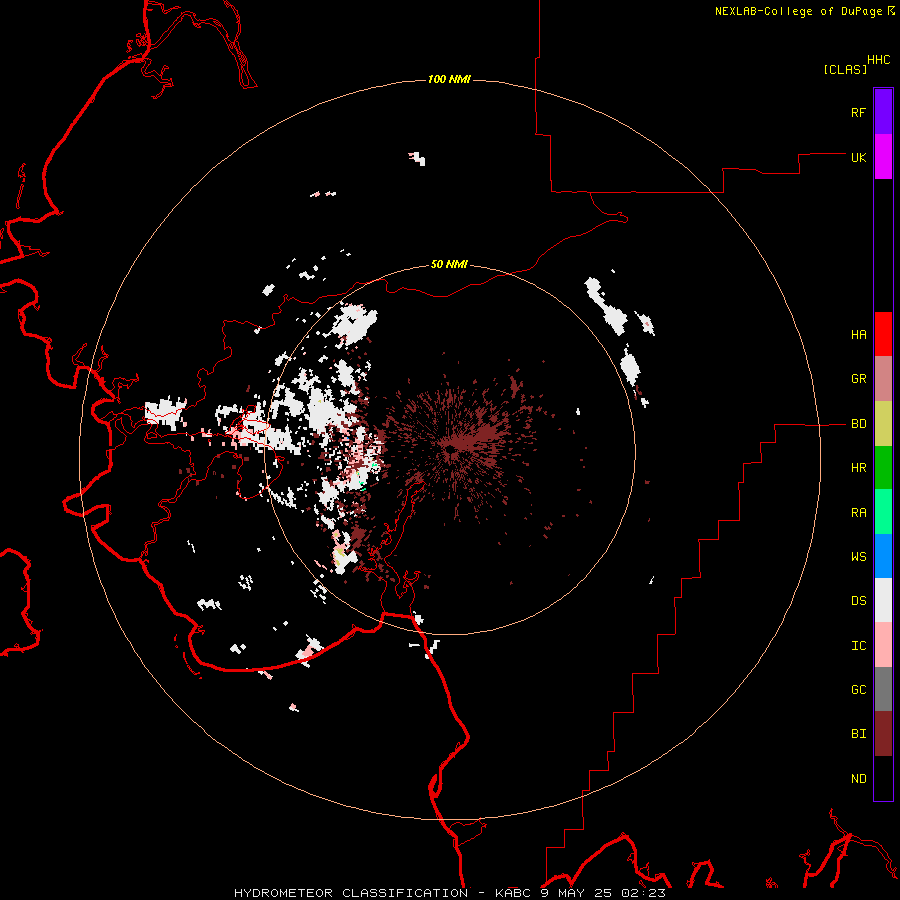The image size is (900, 900).
Task: Click the BI legend label
Action: [x=858, y=734]
